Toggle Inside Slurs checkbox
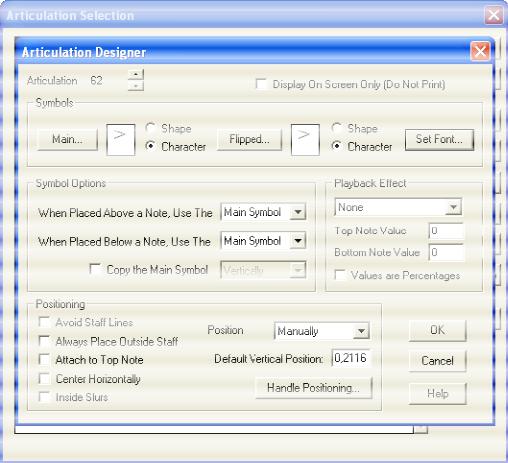508x463 pixels. (x=44, y=397)
